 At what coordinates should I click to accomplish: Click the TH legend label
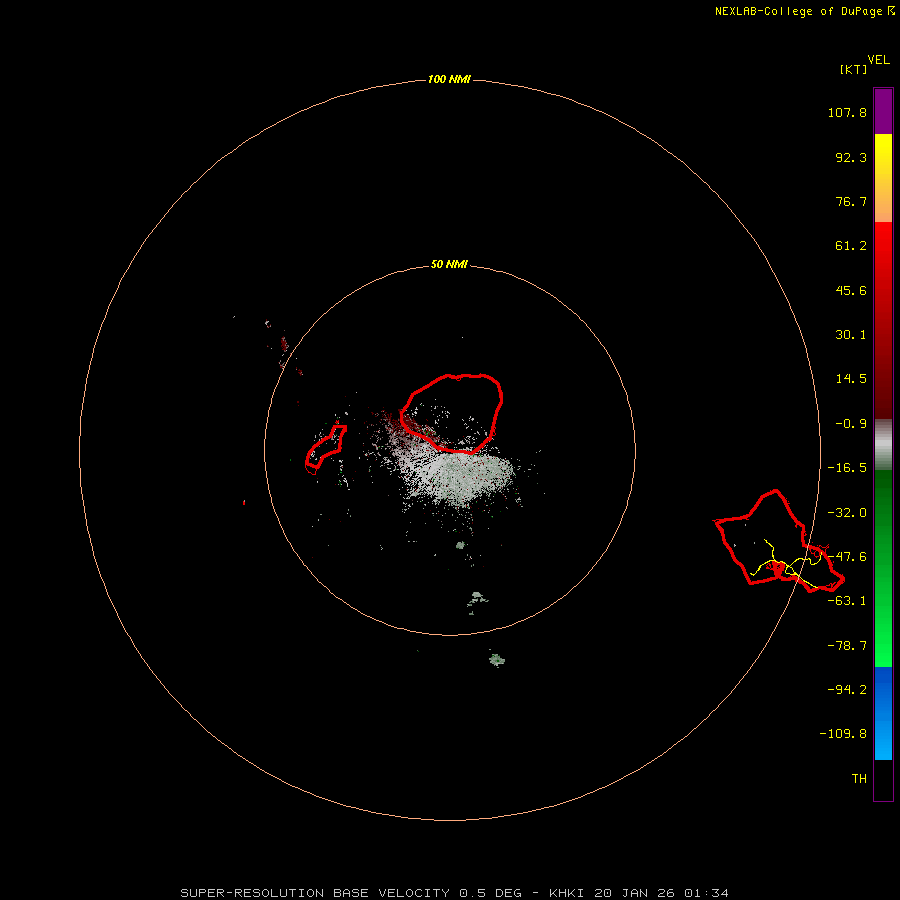pos(859,779)
